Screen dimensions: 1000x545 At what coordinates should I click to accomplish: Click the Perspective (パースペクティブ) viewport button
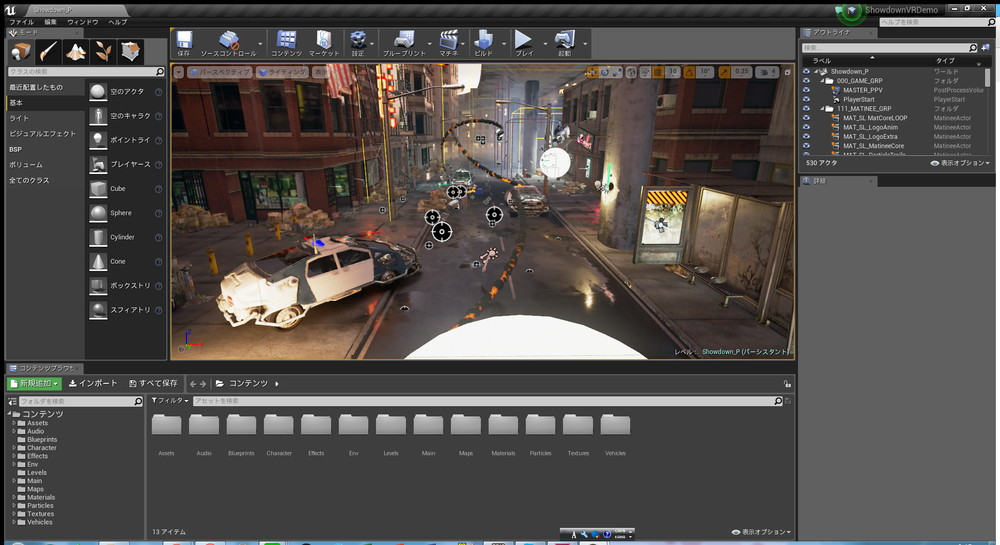pyautogui.click(x=221, y=72)
